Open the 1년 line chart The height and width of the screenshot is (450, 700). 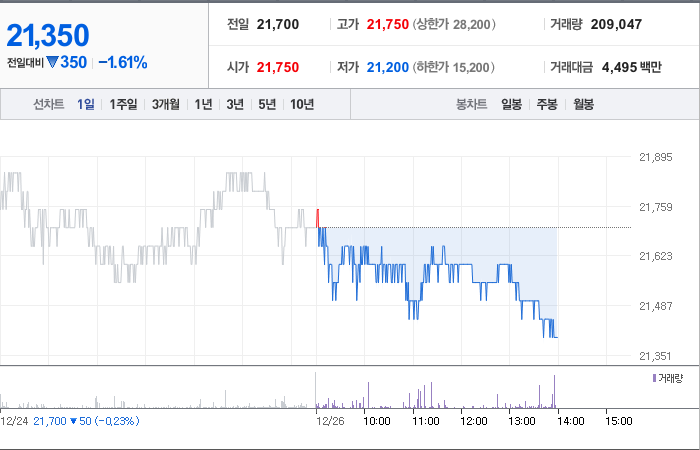coord(203,104)
